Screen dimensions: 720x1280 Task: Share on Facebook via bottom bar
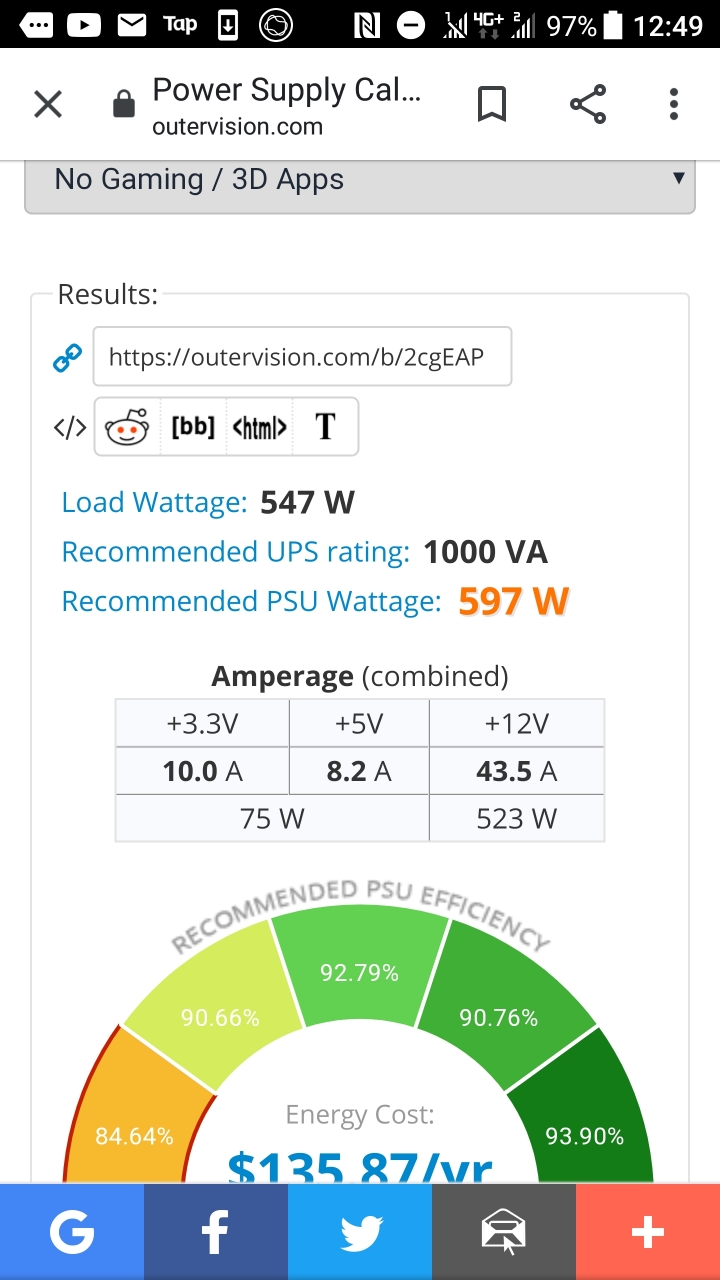click(216, 1232)
